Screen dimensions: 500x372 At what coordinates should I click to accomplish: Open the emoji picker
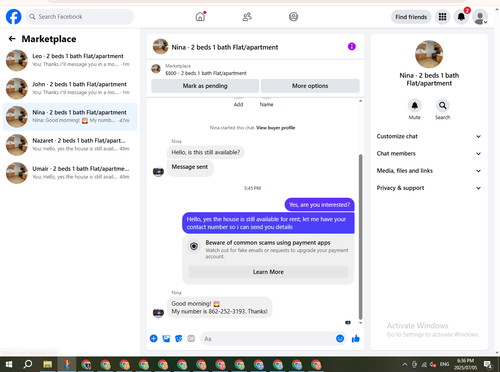click(340, 339)
